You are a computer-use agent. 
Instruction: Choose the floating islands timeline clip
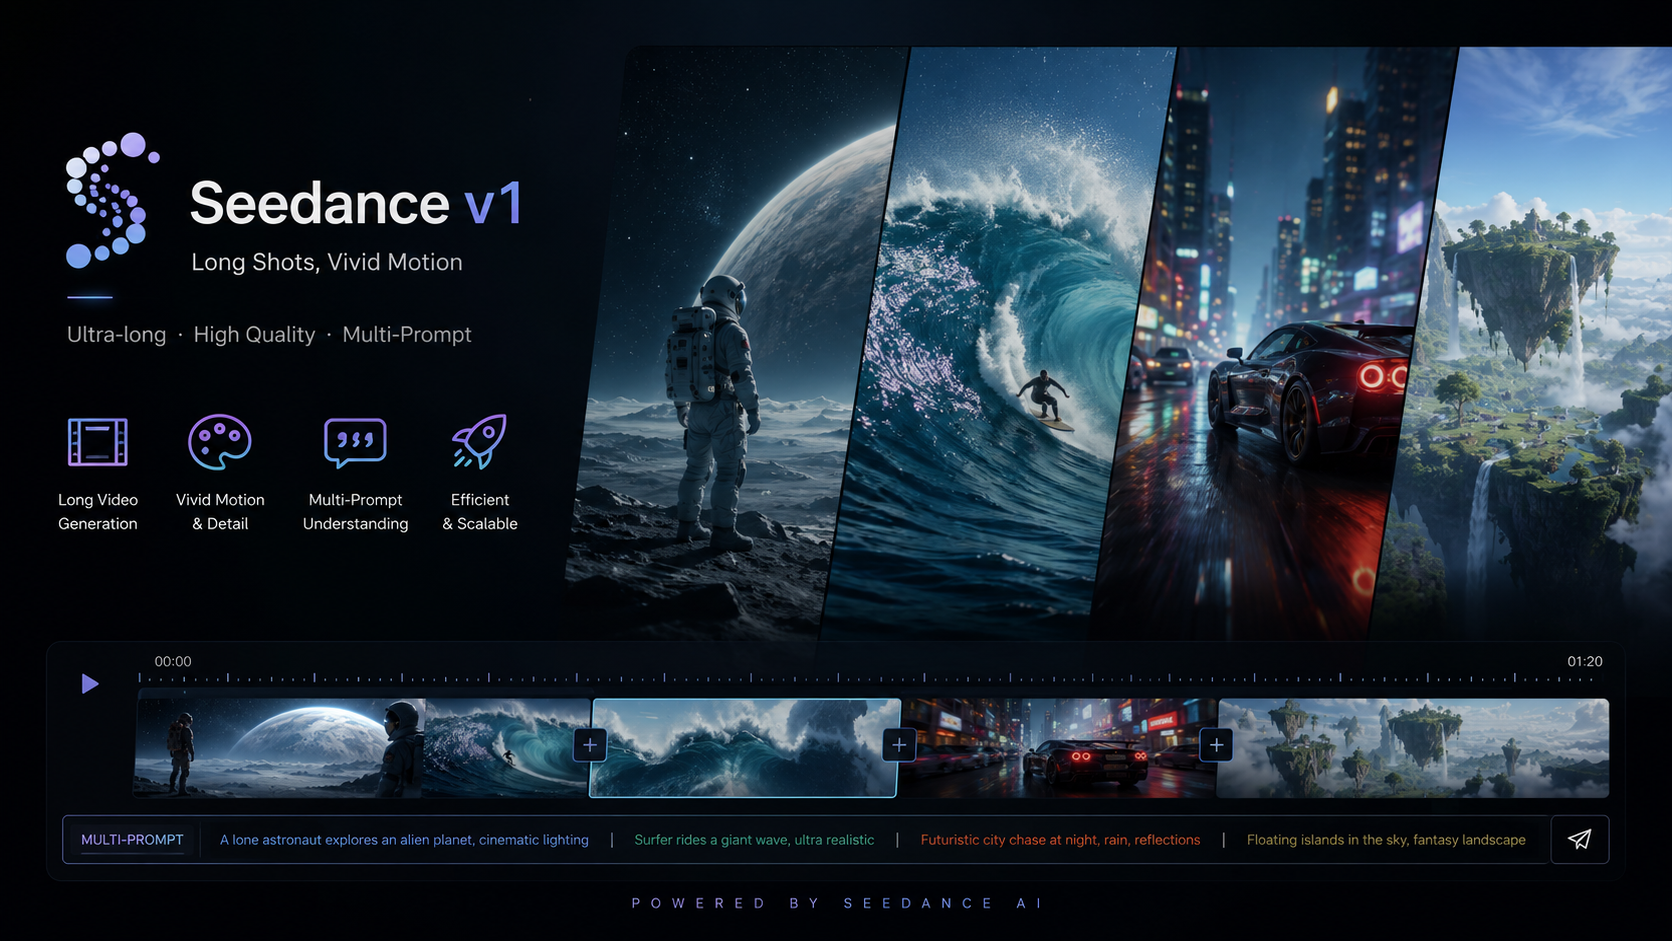click(x=1413, y=748)
